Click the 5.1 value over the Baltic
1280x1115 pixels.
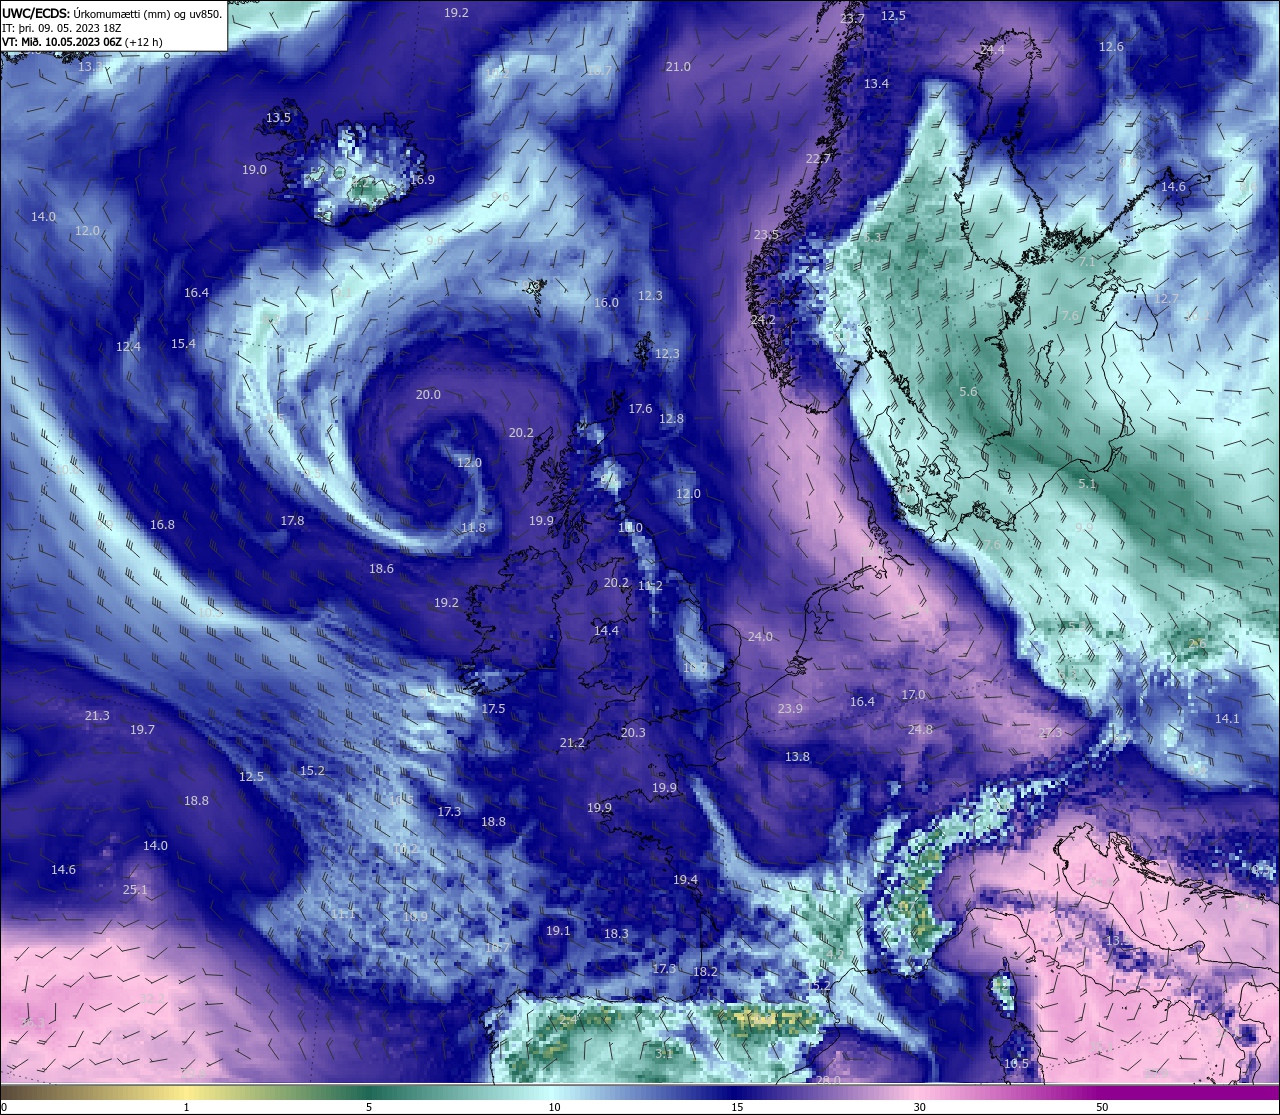coord(1087,484)
